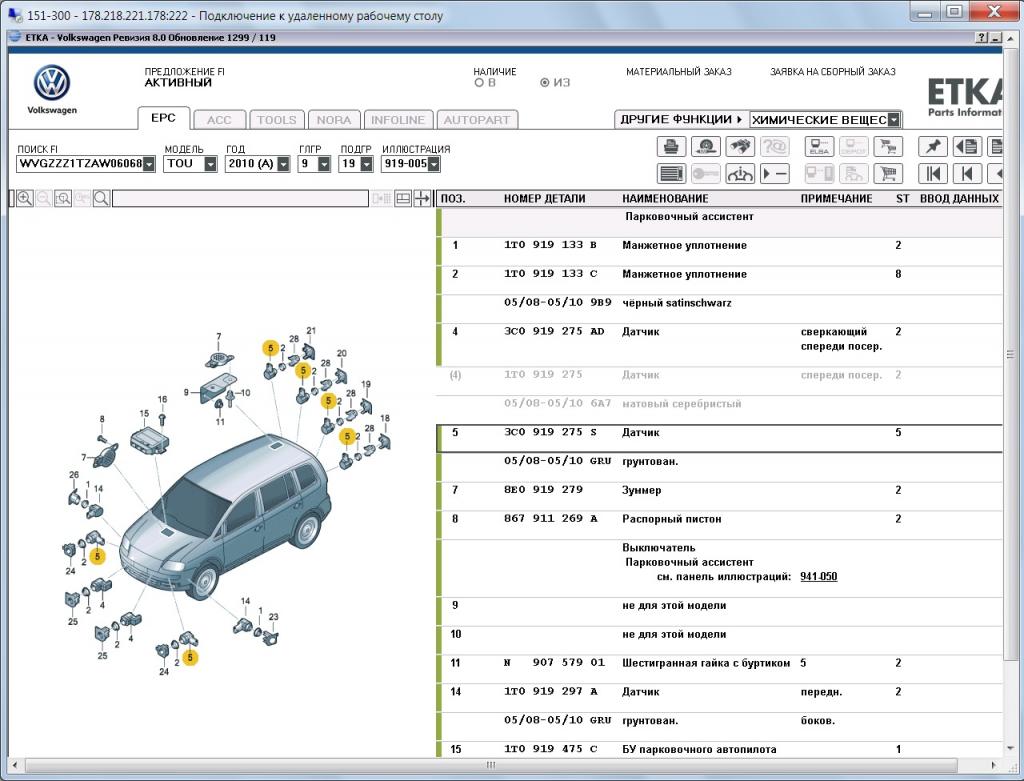Select row 8E0 919 279 Зуммер
Image resolution: width=1024 pixels, height=781 pixels.
pos(720,496)
